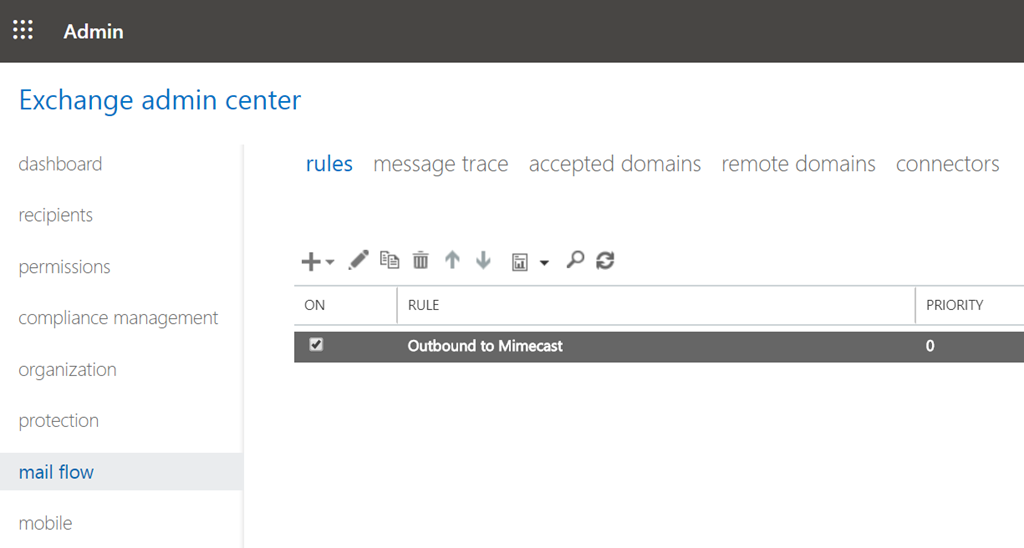
Task: Expand the new rule dropdown arrow
Action: [x=330, y=263]
